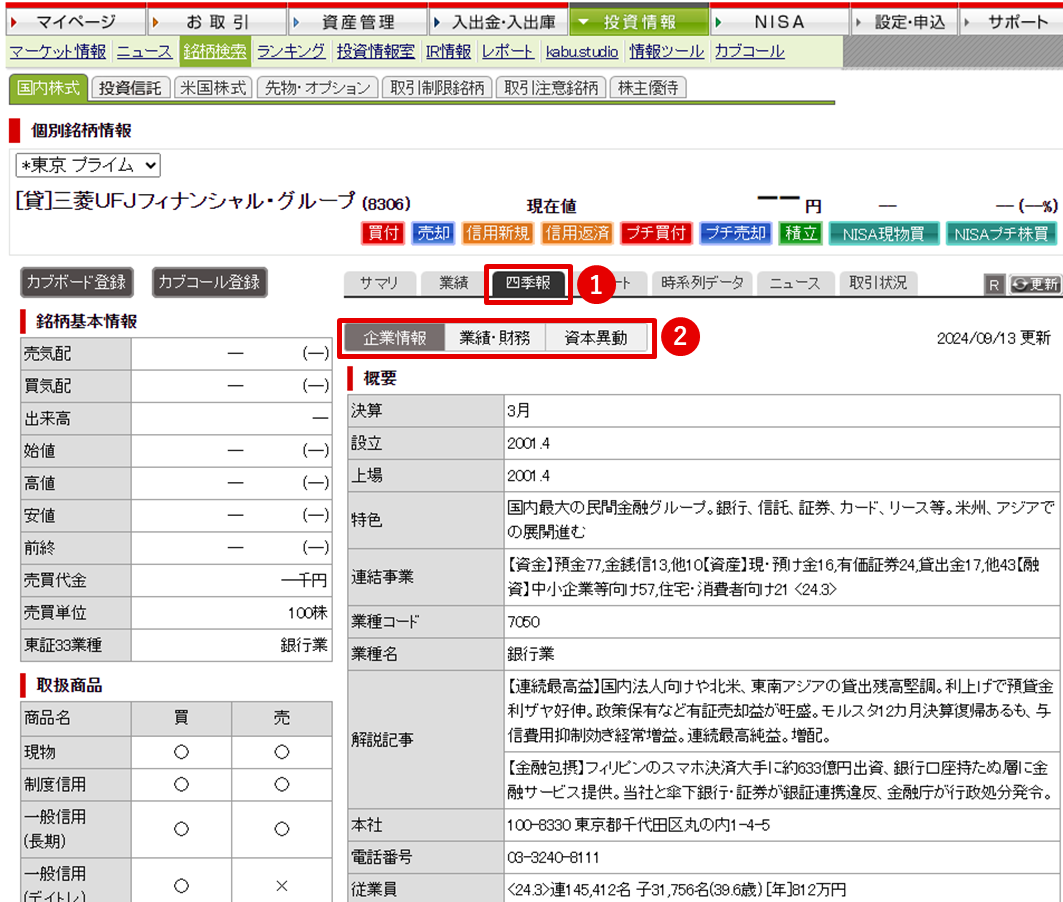Open the NISA menu
Viewport: 1063px width, 902px height.
[780, 22]
